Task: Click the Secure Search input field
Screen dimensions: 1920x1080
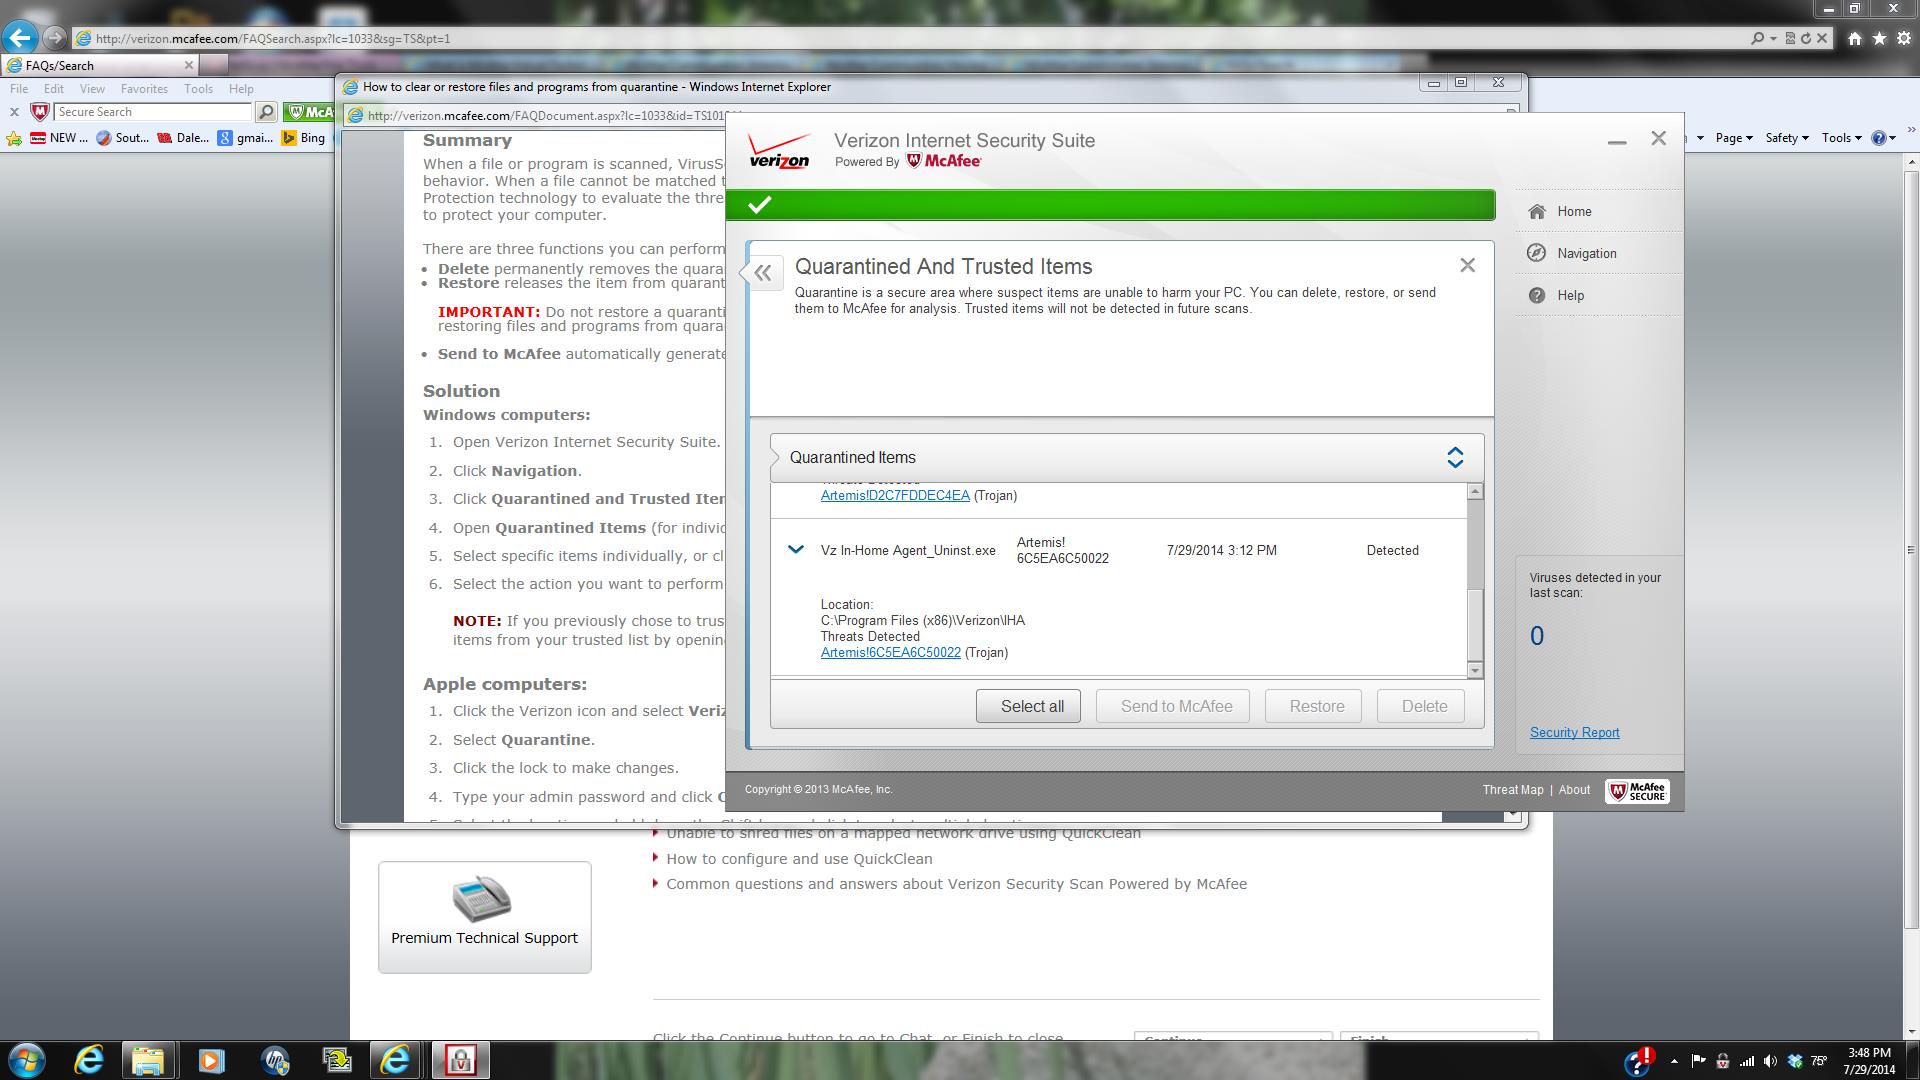Action: pyautogui.click(x=152, y=112)
